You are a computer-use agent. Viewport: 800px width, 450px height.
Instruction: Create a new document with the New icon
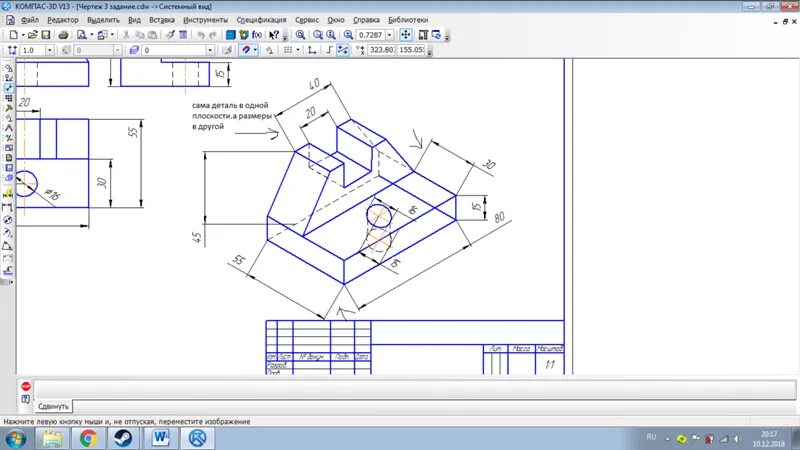[13, 35]
